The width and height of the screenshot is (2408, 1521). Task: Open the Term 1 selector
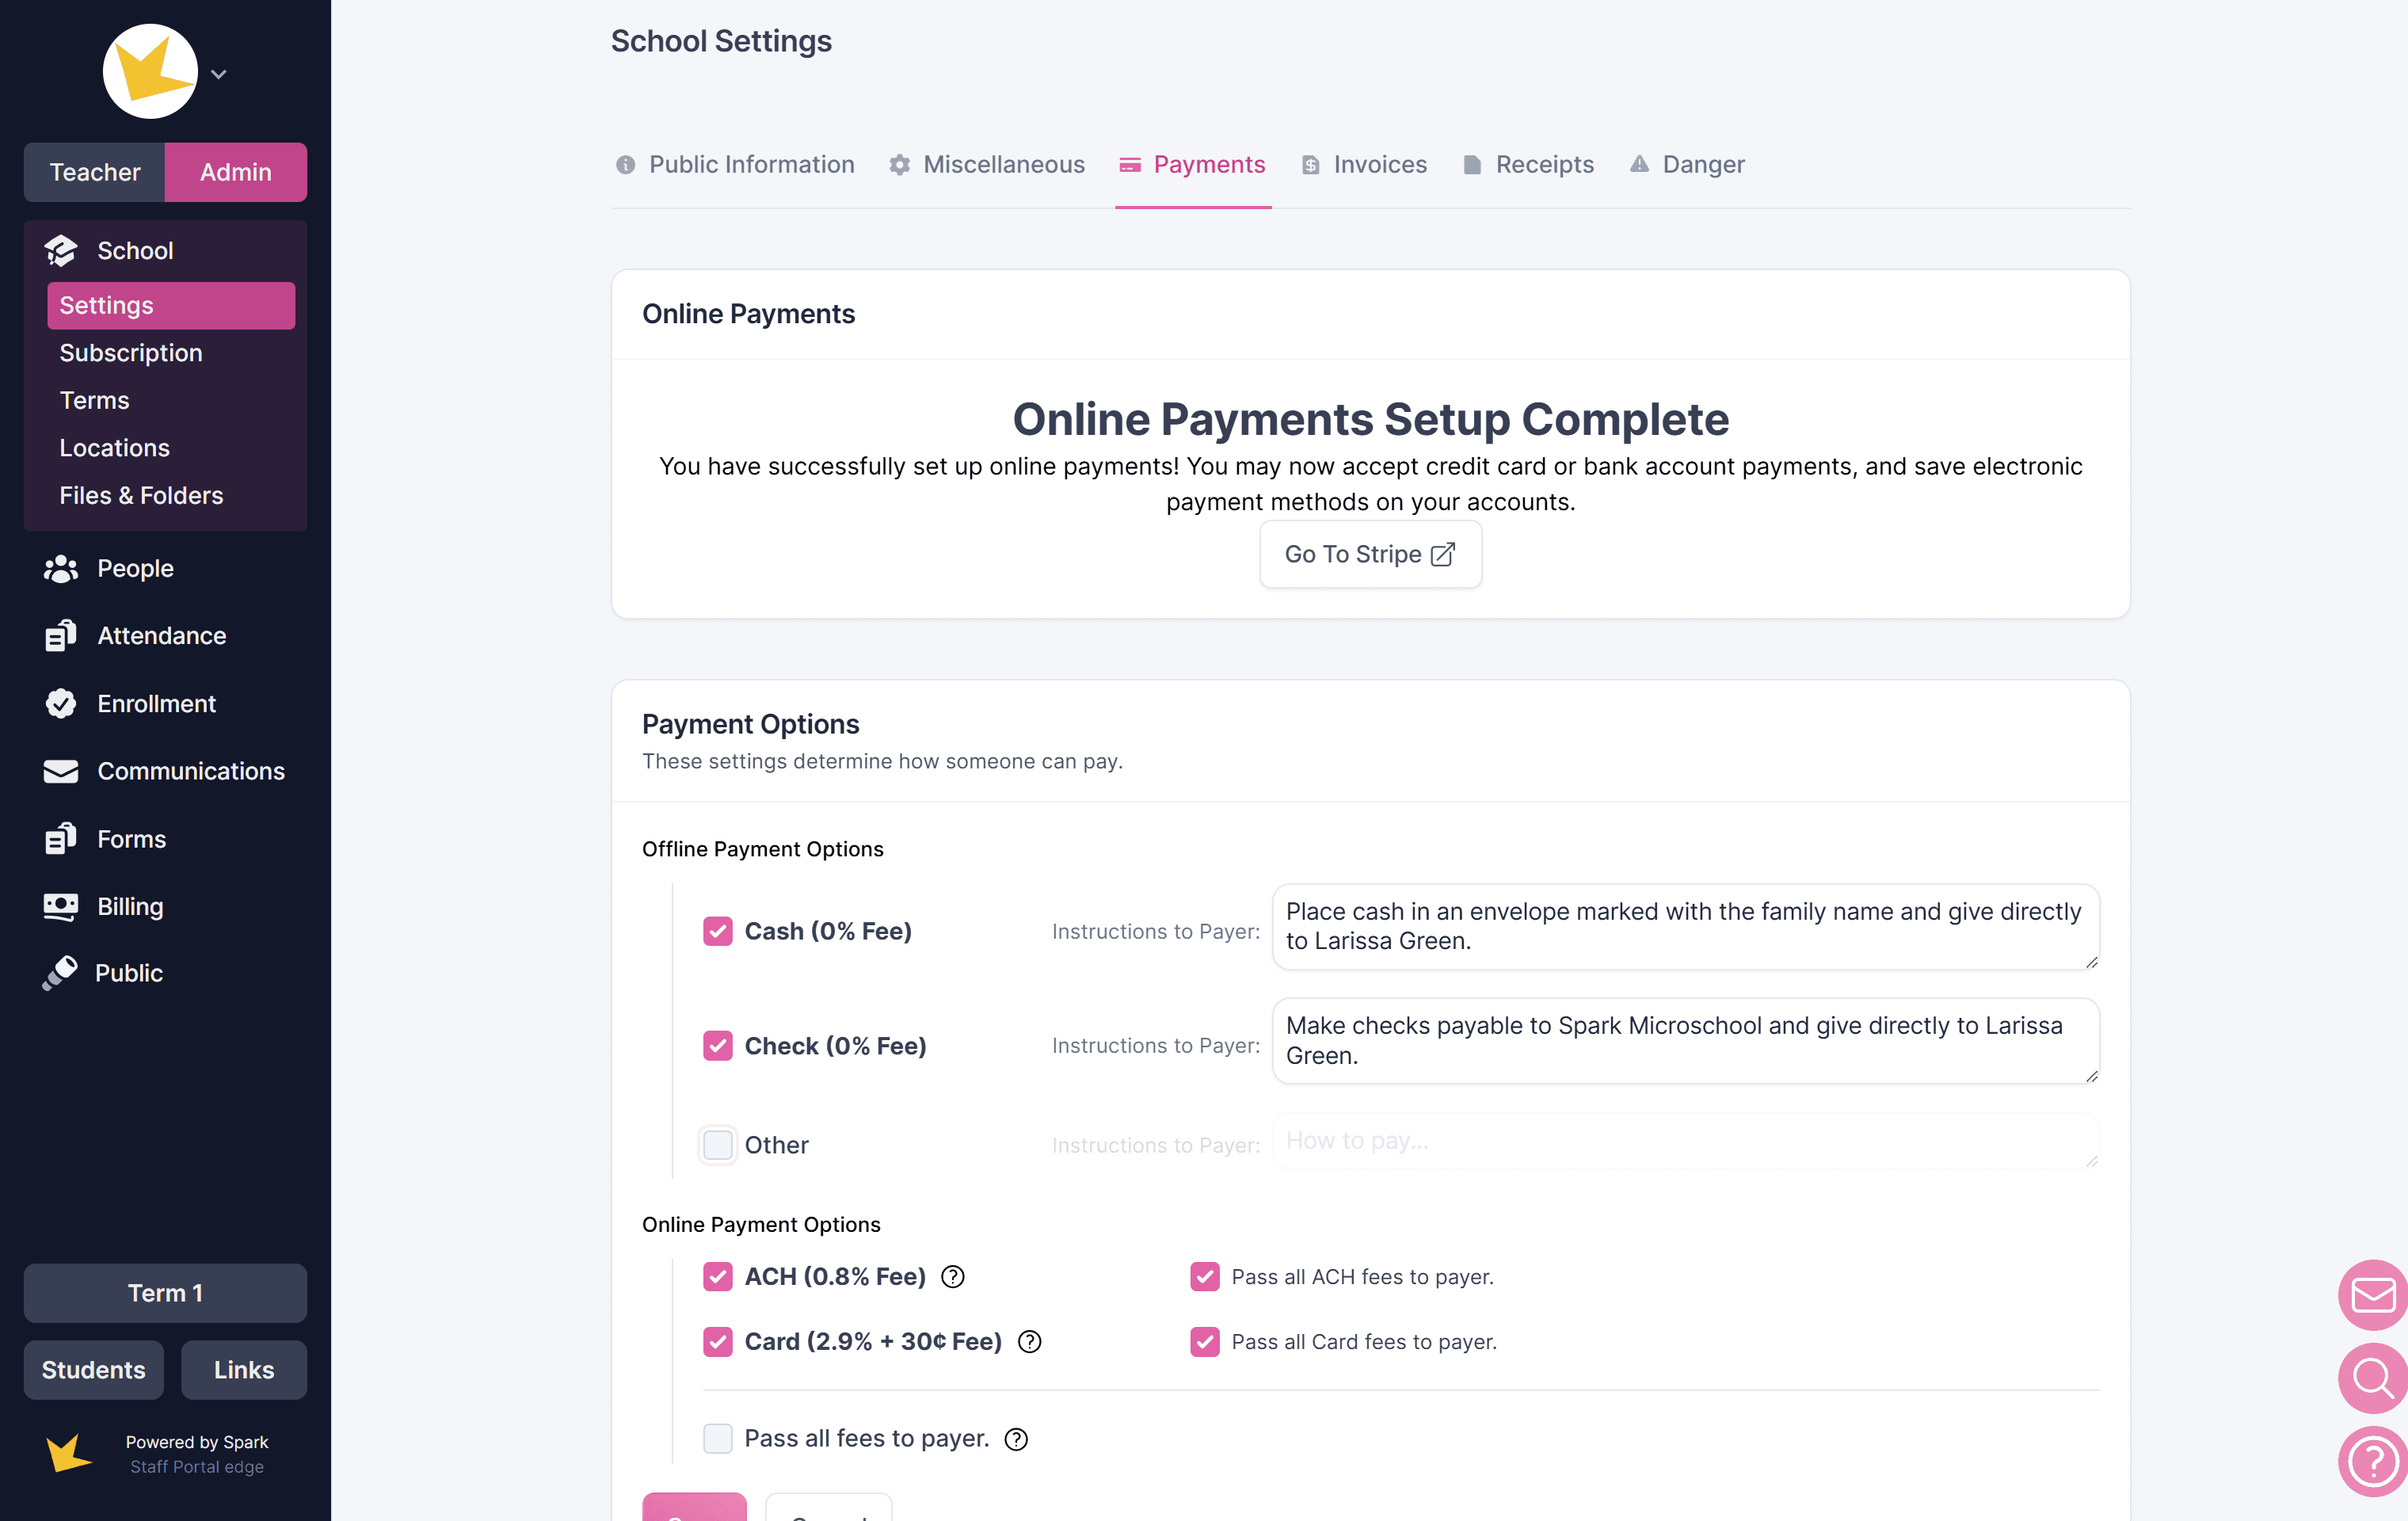[x=165, y=1293]
